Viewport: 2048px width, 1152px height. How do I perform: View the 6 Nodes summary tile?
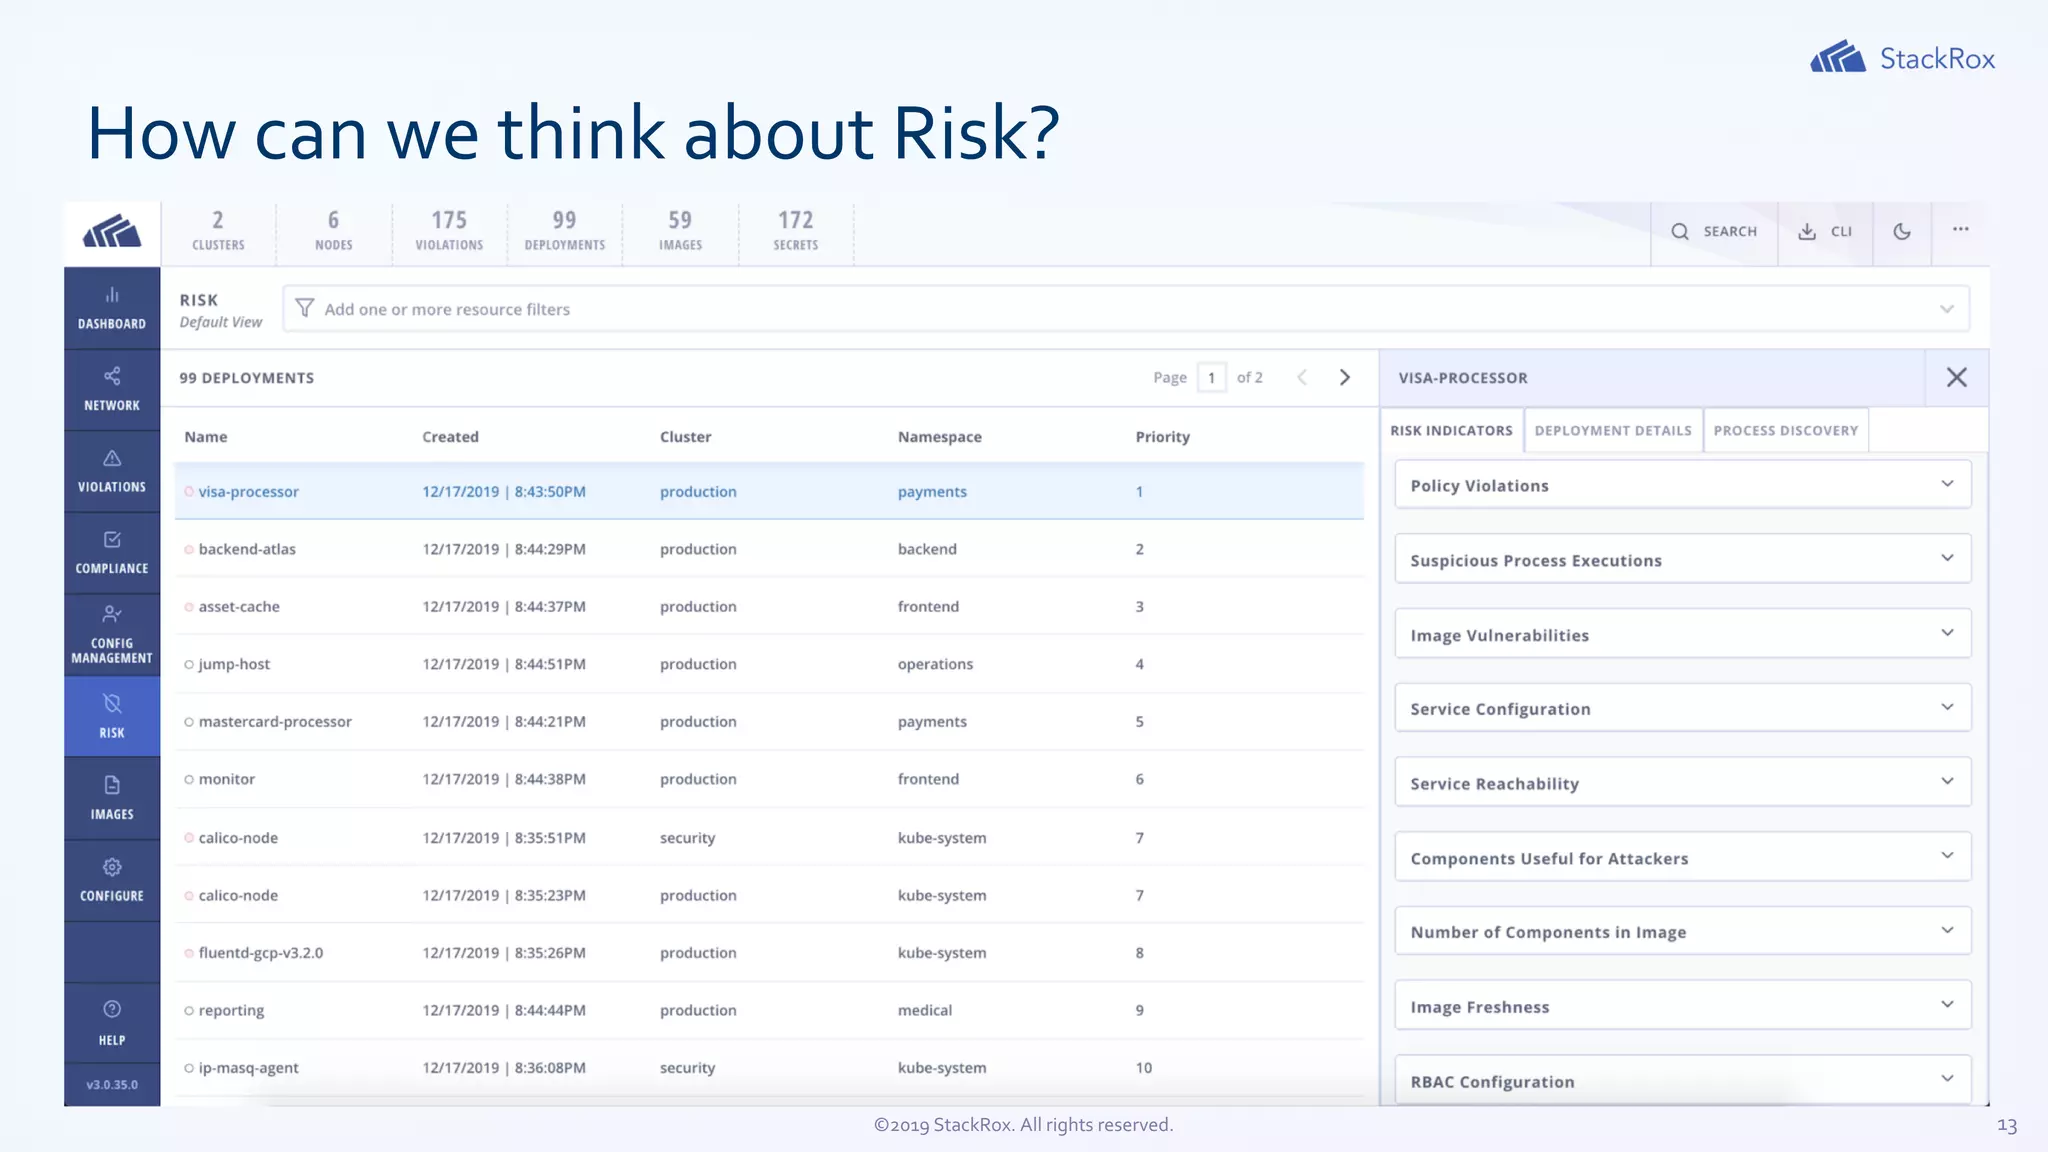pos(334,232)
